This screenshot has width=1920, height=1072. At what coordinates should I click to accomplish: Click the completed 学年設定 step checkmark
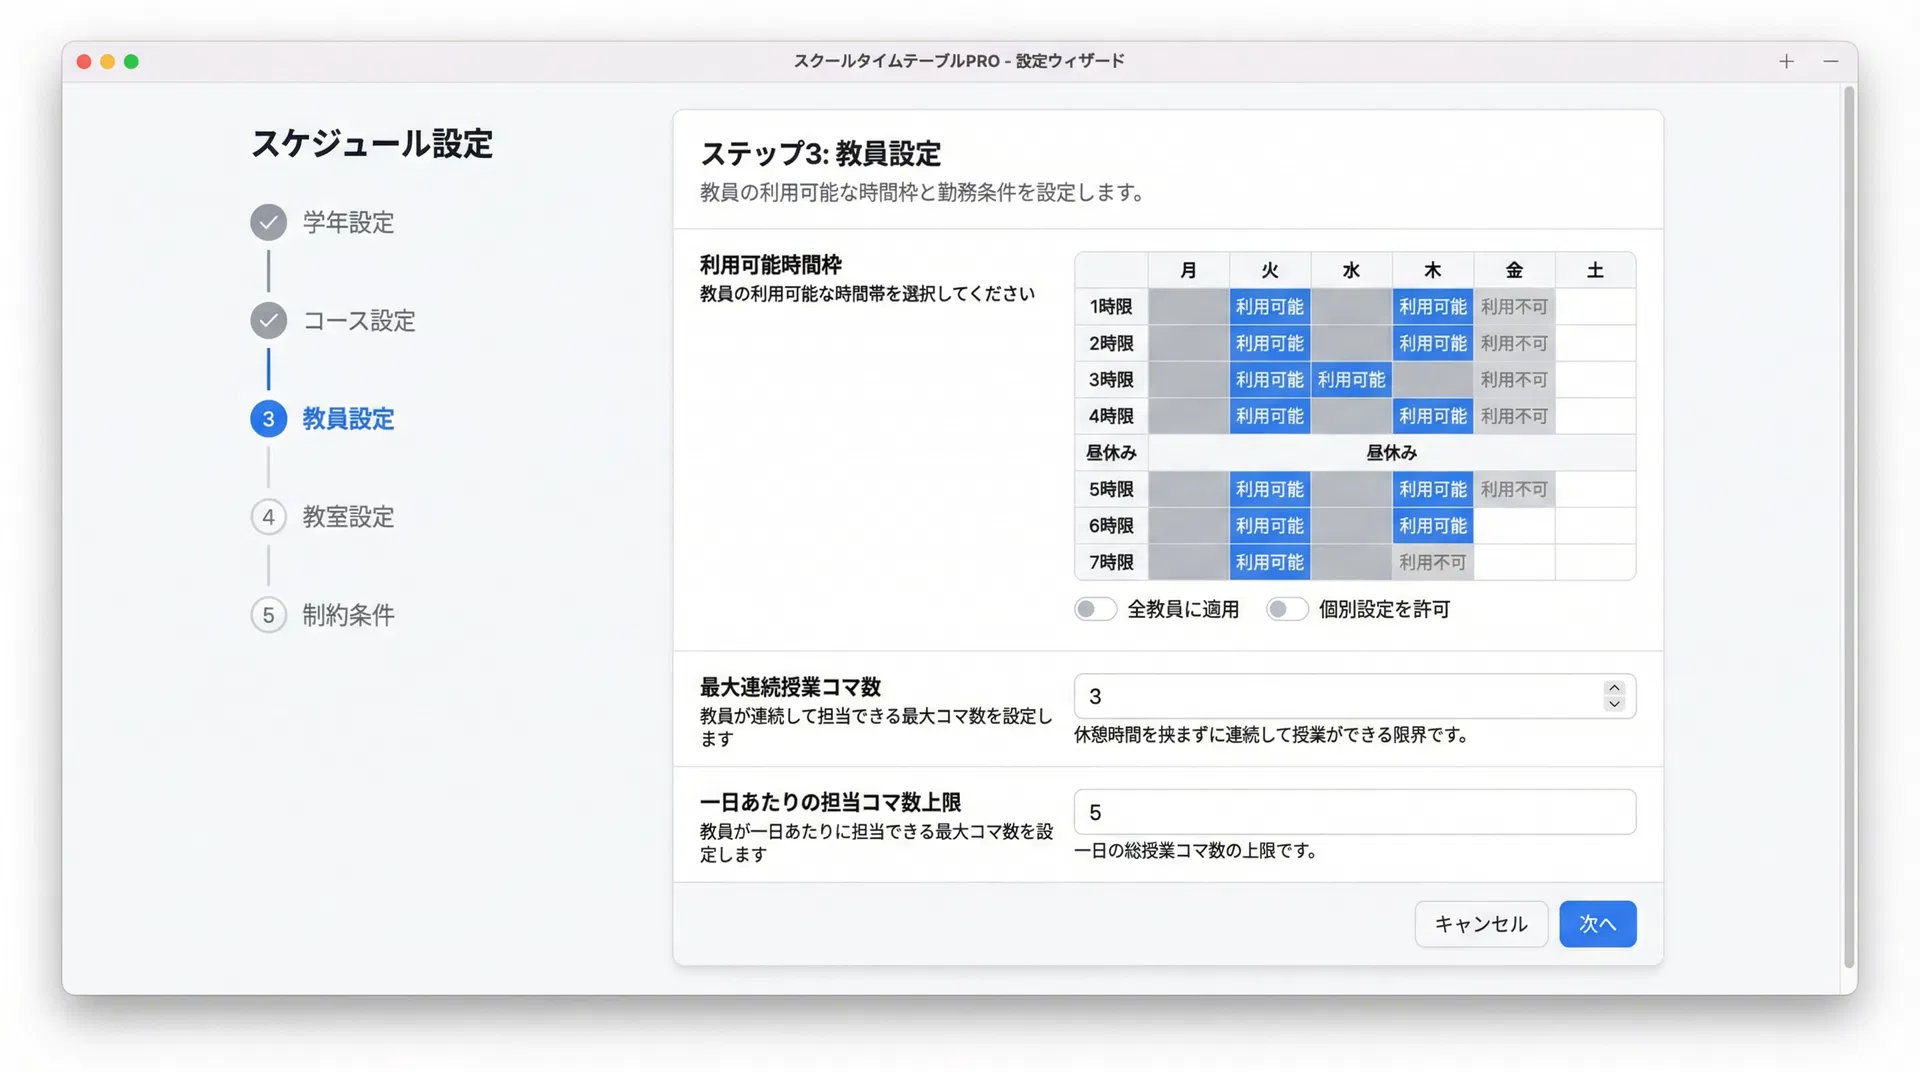(x=268, y=222)
